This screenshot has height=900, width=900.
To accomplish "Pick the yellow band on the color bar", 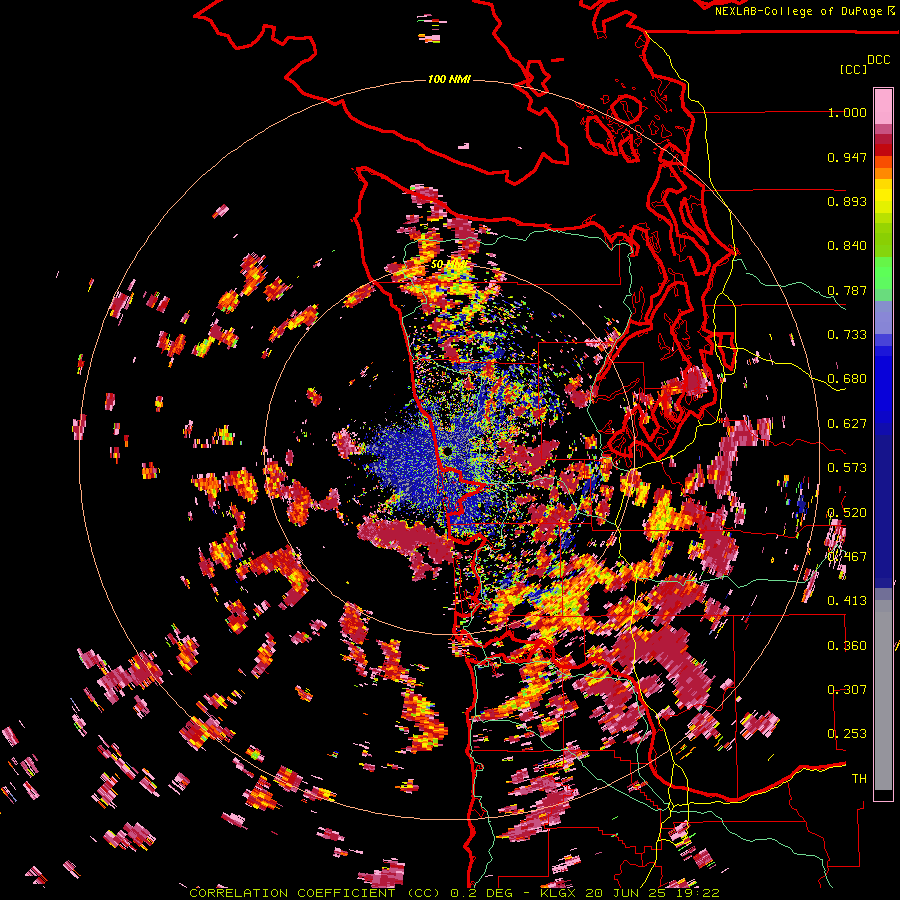I will (883, 196).
